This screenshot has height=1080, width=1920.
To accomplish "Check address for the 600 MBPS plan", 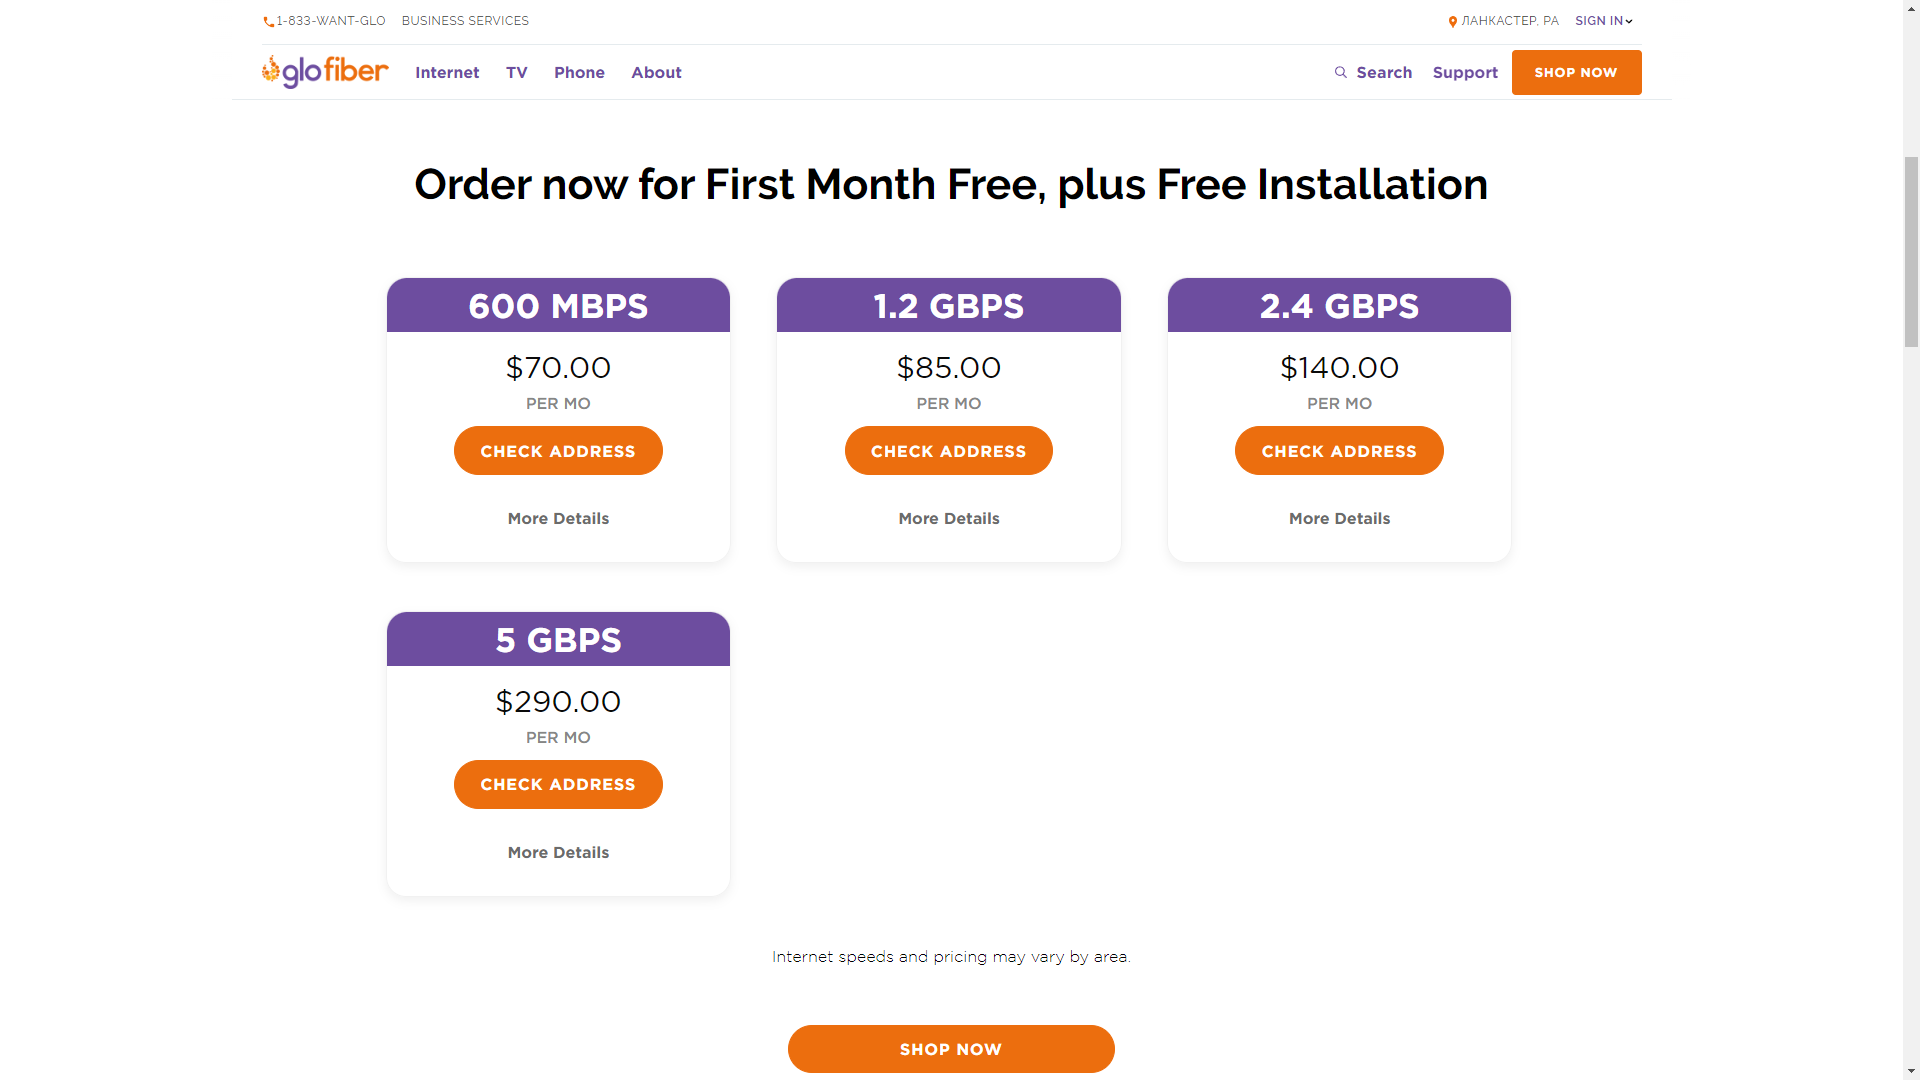I will (x=558, y=451).
